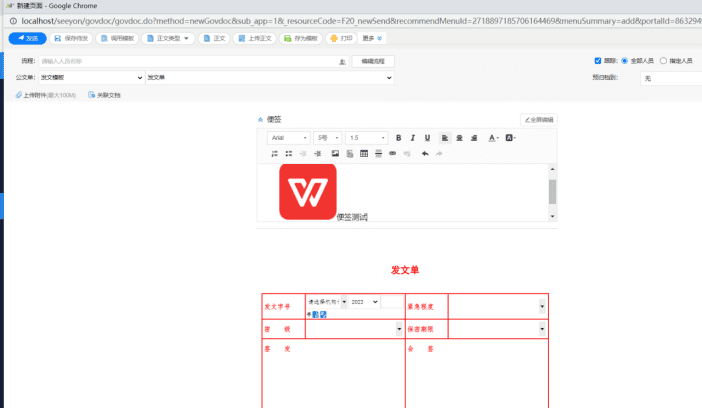The height and width of the screenshot is (408, 702).
Task: Click the site info icon in address bar
Action: (x=13, y=21)
